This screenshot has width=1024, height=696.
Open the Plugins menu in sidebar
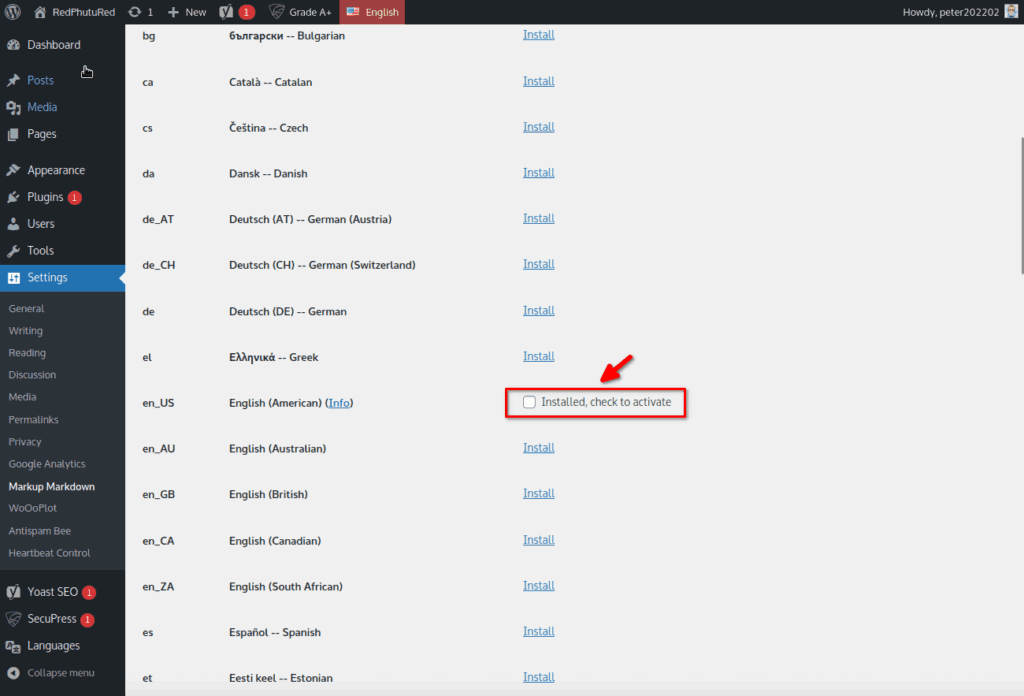coord(45,197)
